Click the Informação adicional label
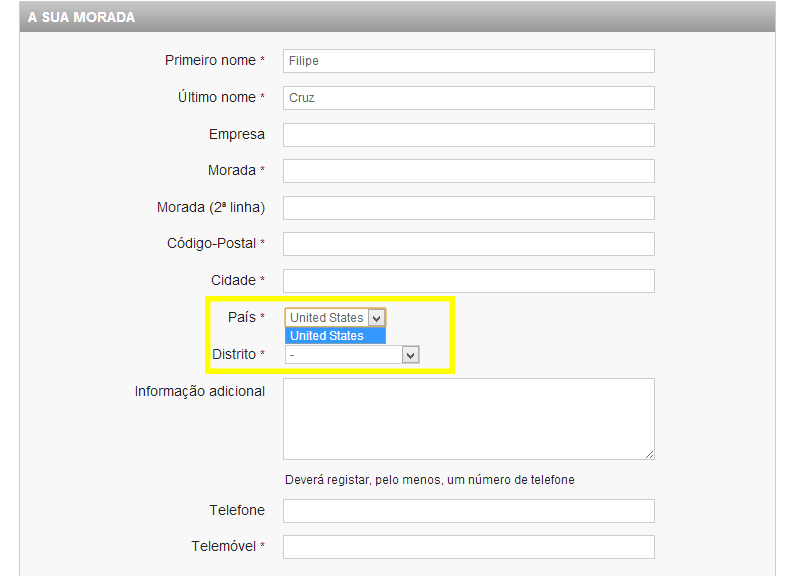This screenshot has width=790, height=576. pyautogui.click(x=200, y=392)
